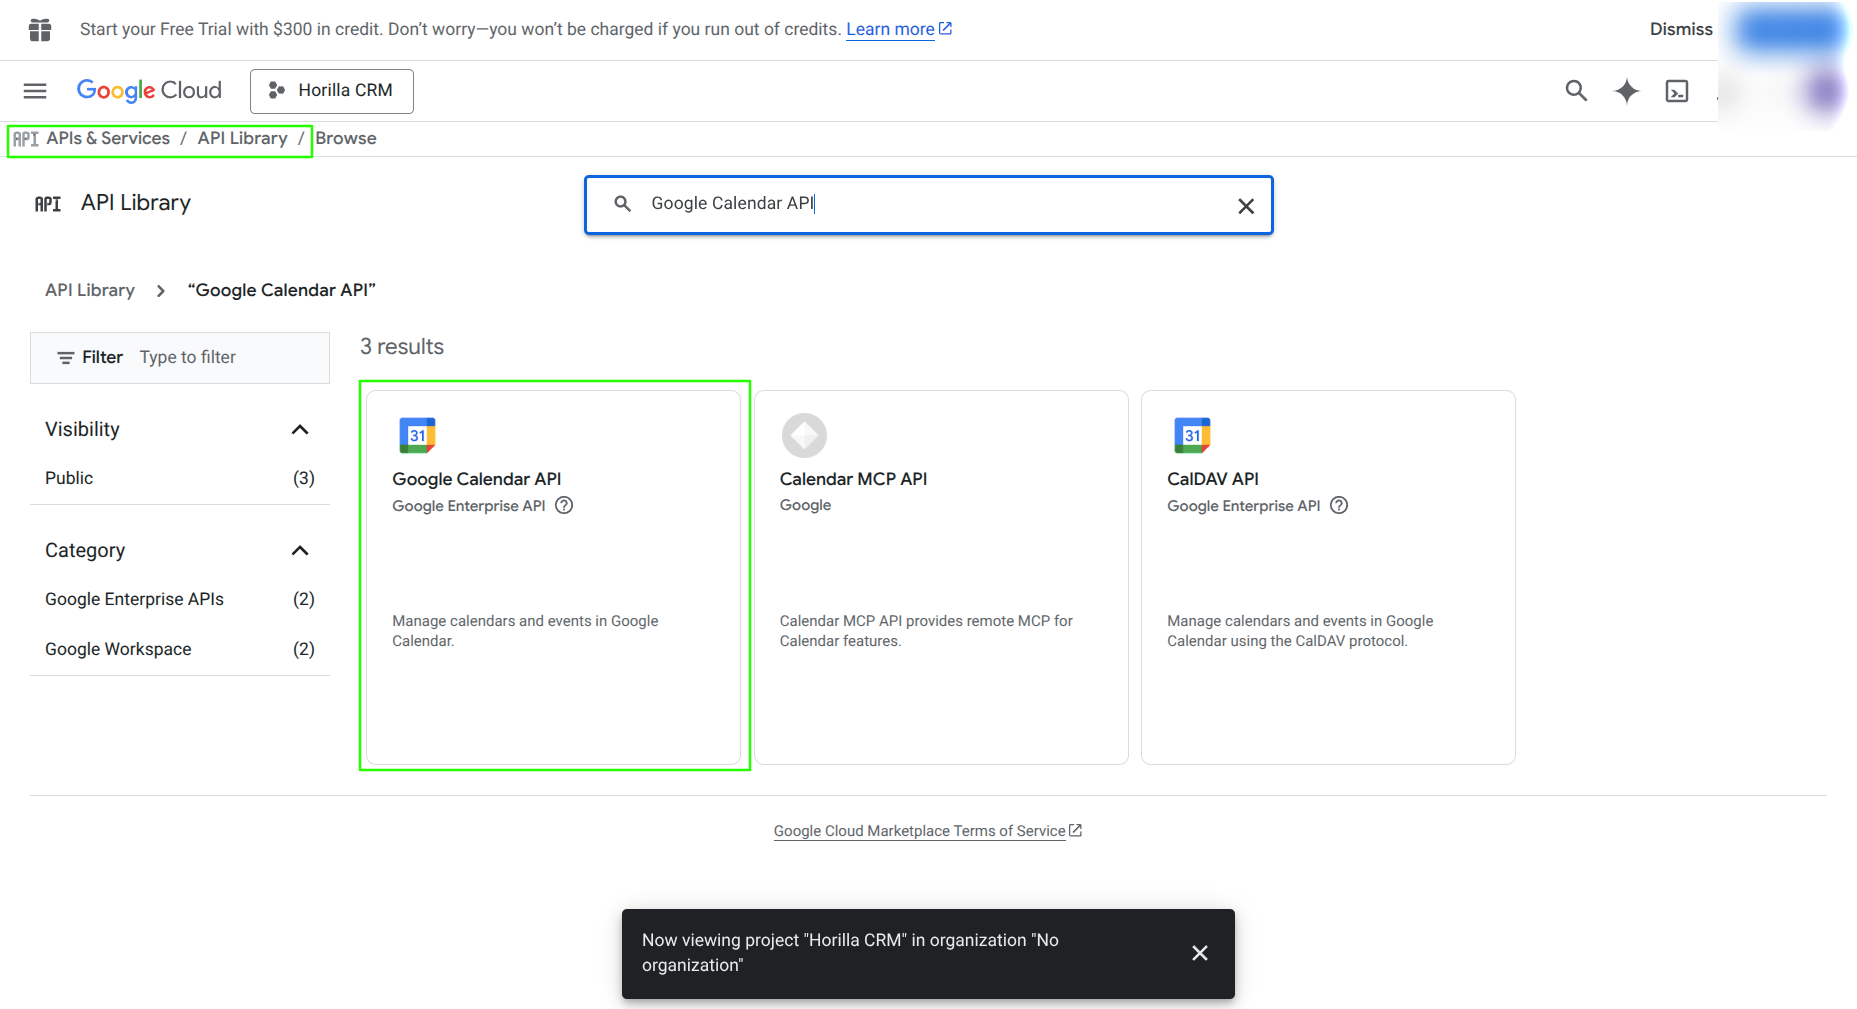Click help icon on CalDAV API card
Viewport: 1857px width, 1009px height.
click(1339, 505)
